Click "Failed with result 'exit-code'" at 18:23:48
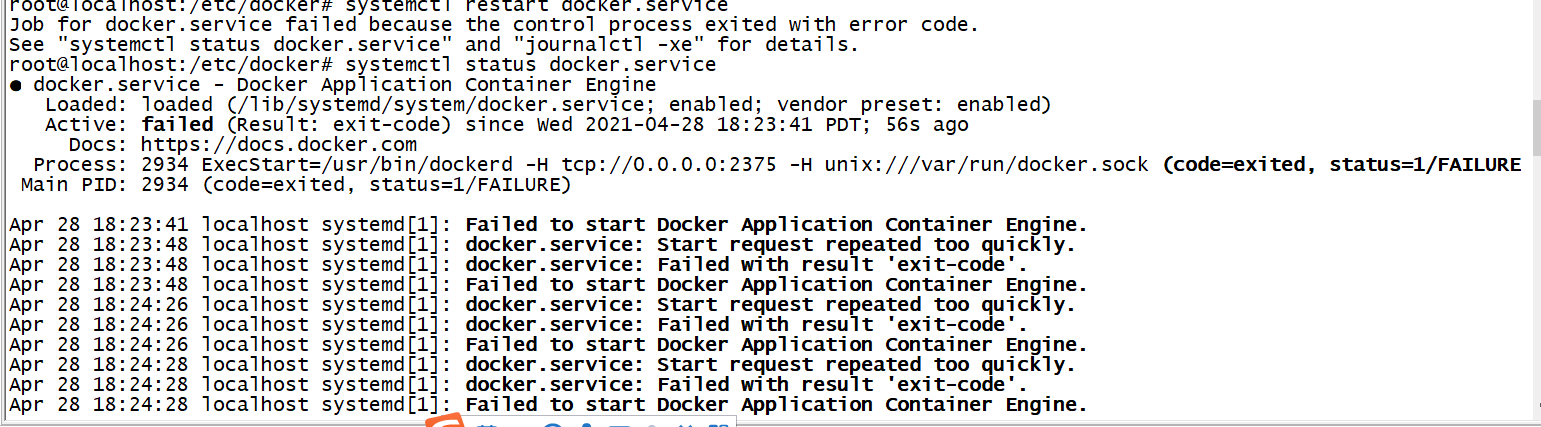 [x=842, y=265]
